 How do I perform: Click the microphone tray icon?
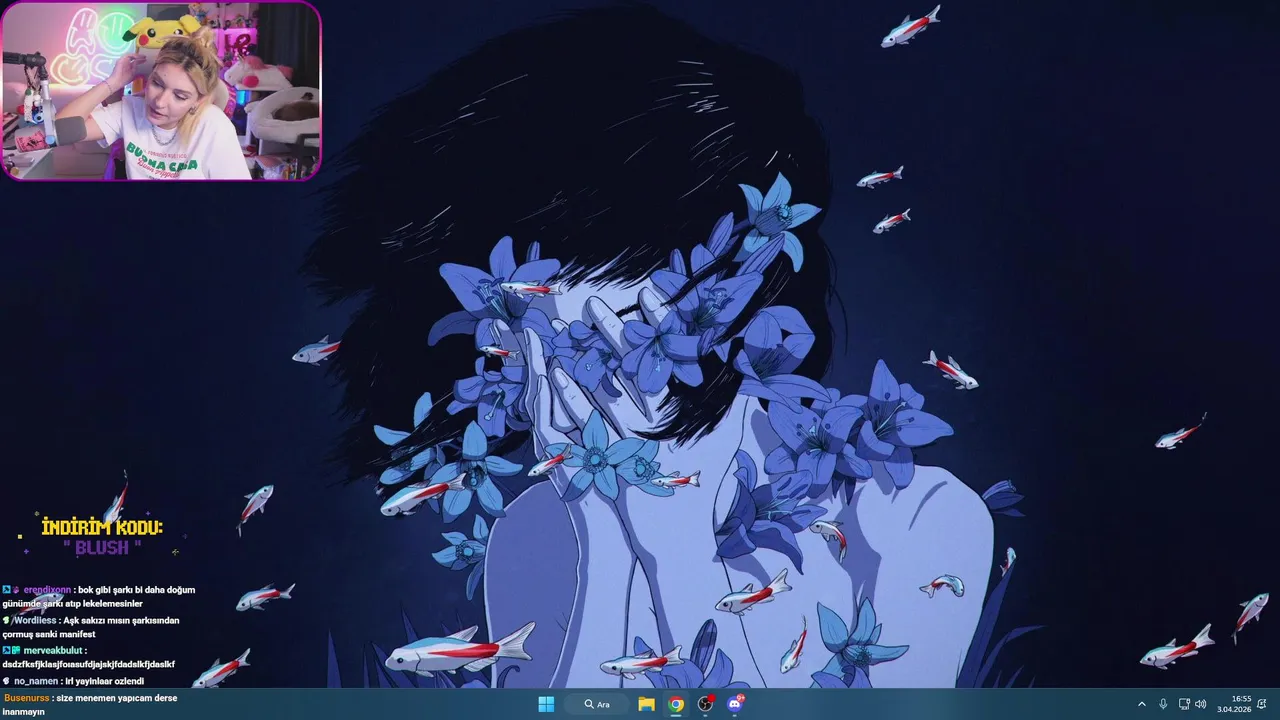pos(1163,704)
